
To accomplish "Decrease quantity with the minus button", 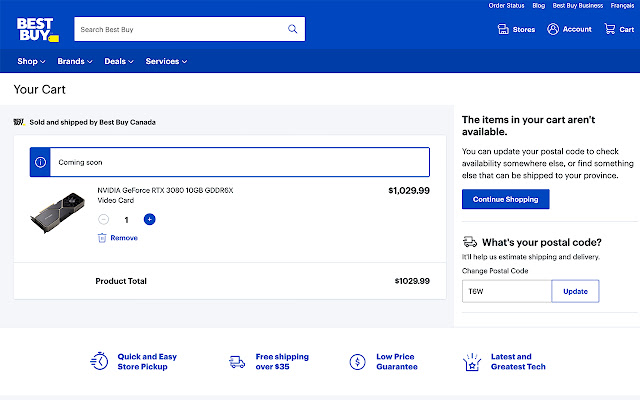I will (x=104, y=219).
